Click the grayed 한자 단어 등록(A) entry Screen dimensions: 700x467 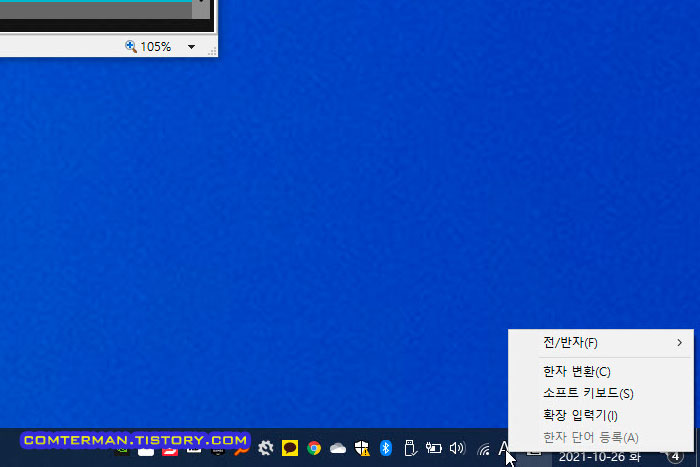click(601, 438)
